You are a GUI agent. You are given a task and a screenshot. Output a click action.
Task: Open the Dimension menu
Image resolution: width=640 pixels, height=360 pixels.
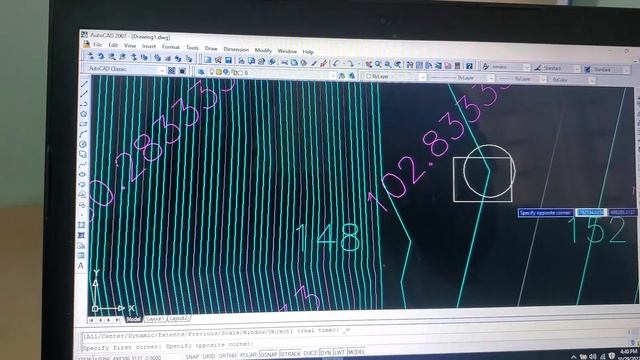pyautogui.click(x=236, y=49)
